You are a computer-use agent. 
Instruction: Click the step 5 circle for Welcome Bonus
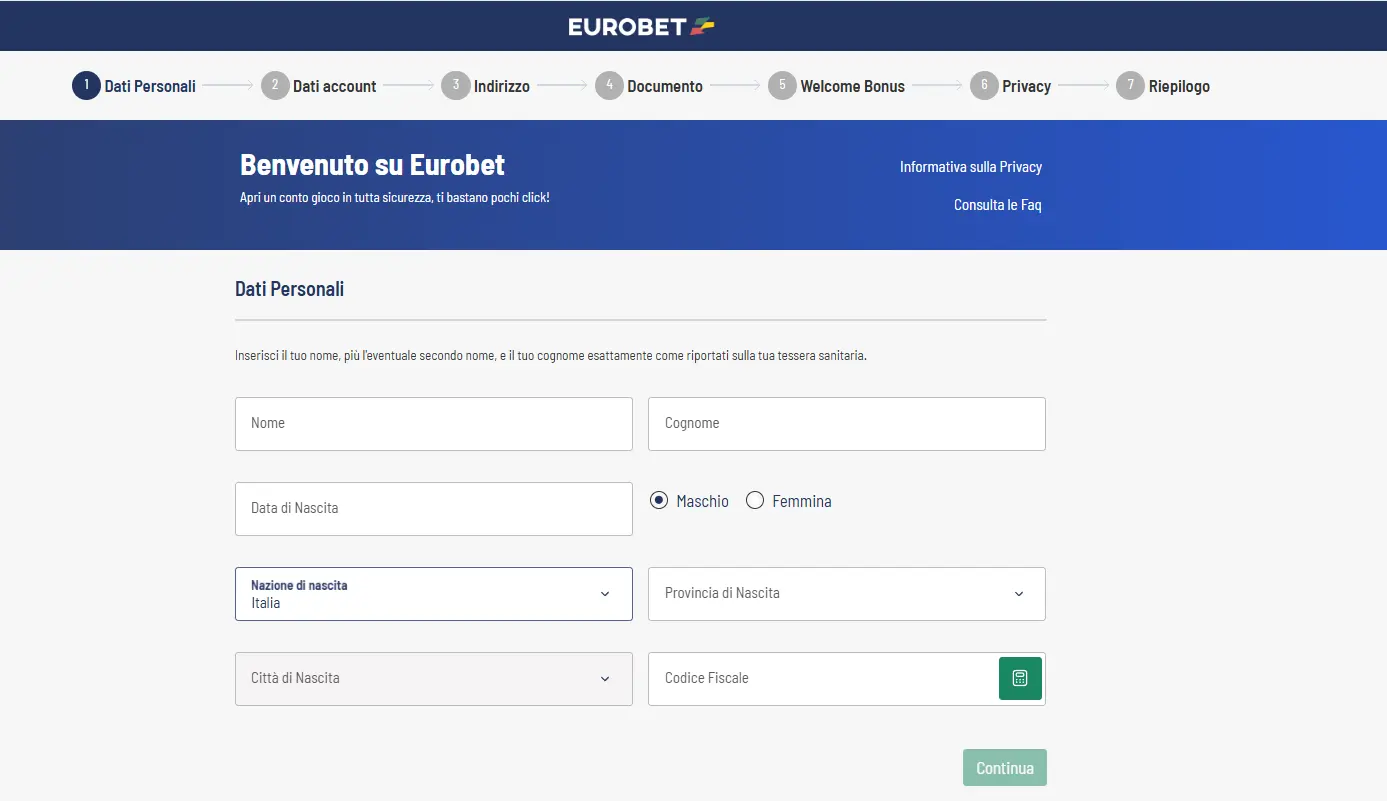tap(783, 85)
